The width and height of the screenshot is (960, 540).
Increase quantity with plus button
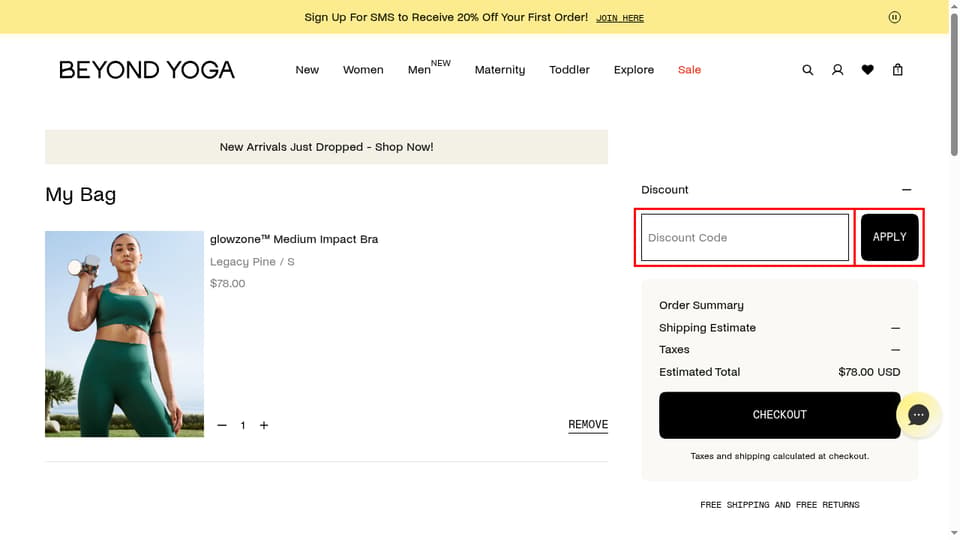point(264,425)
